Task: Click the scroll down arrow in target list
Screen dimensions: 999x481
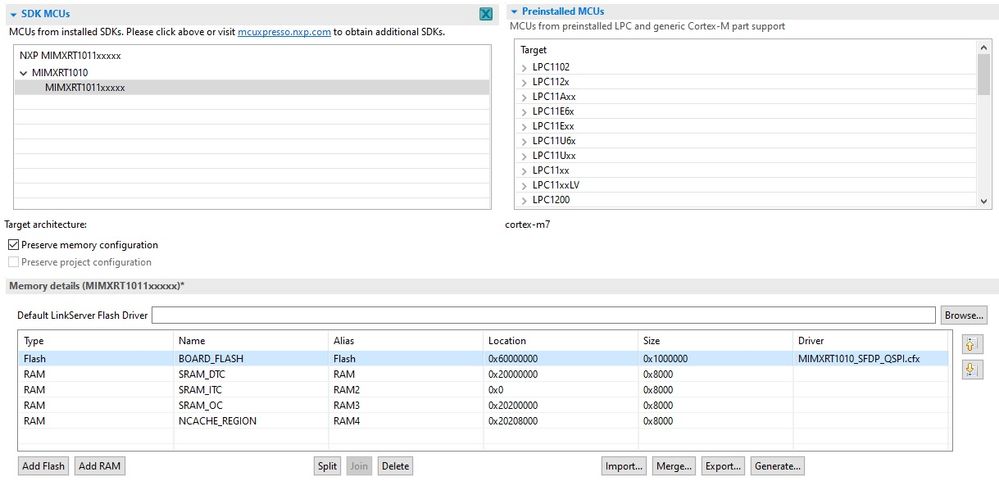Action: tap(983, 201)
